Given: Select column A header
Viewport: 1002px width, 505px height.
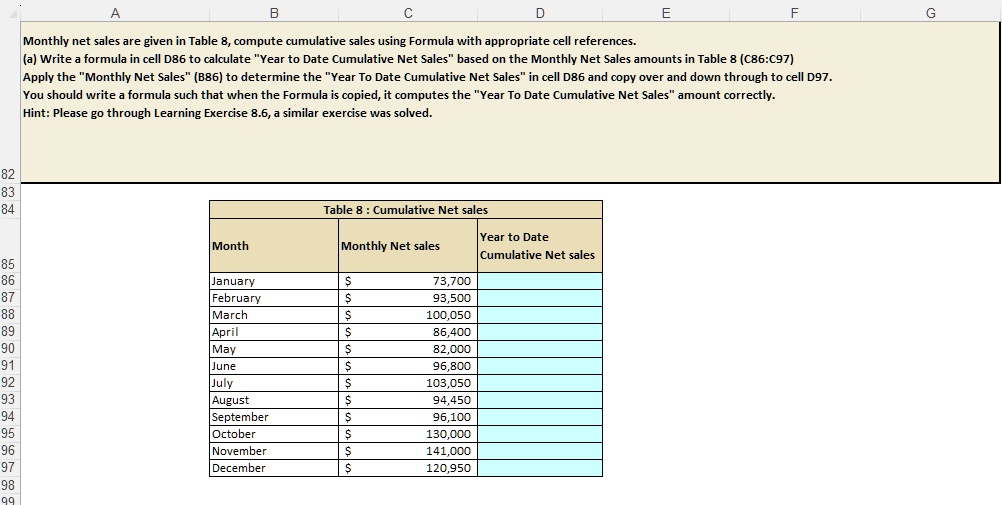Looking at the screenshot, I should [115, 13].
